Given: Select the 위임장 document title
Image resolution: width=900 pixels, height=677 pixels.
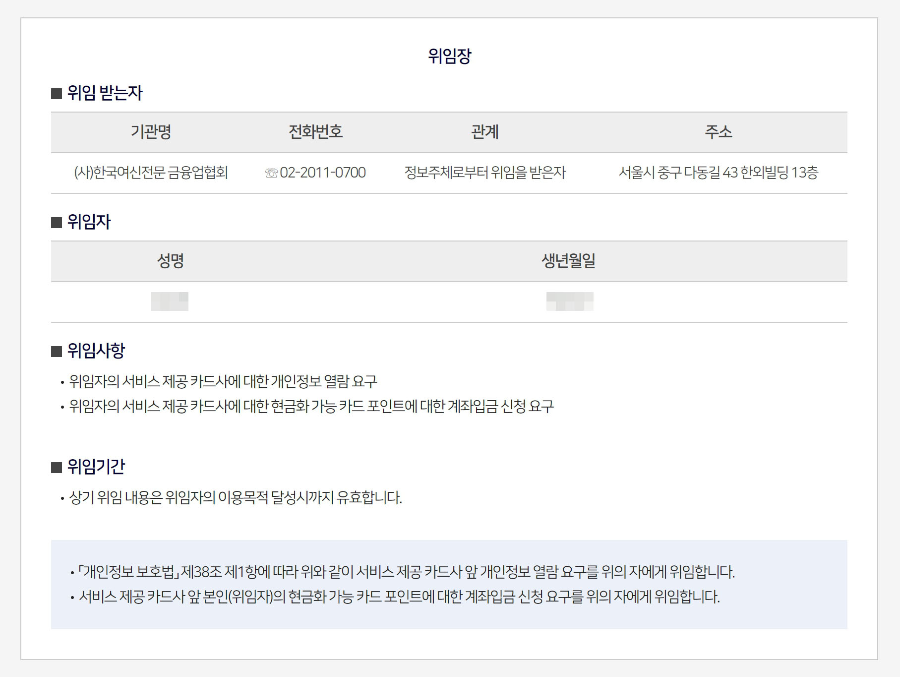Looking at the screenshot, I should tap(449, 55).
